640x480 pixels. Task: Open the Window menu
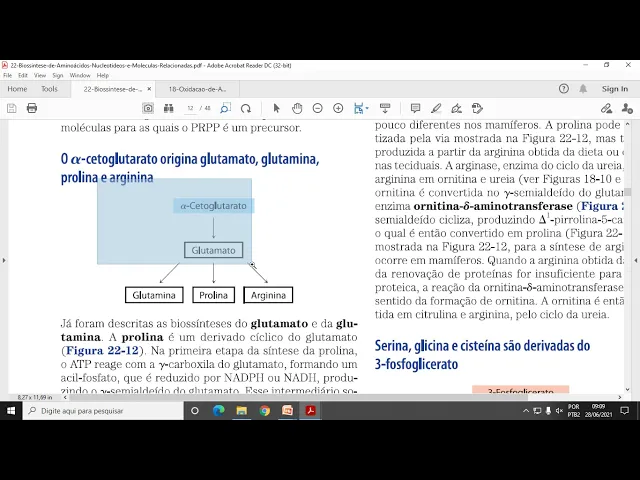pos(80,76)
